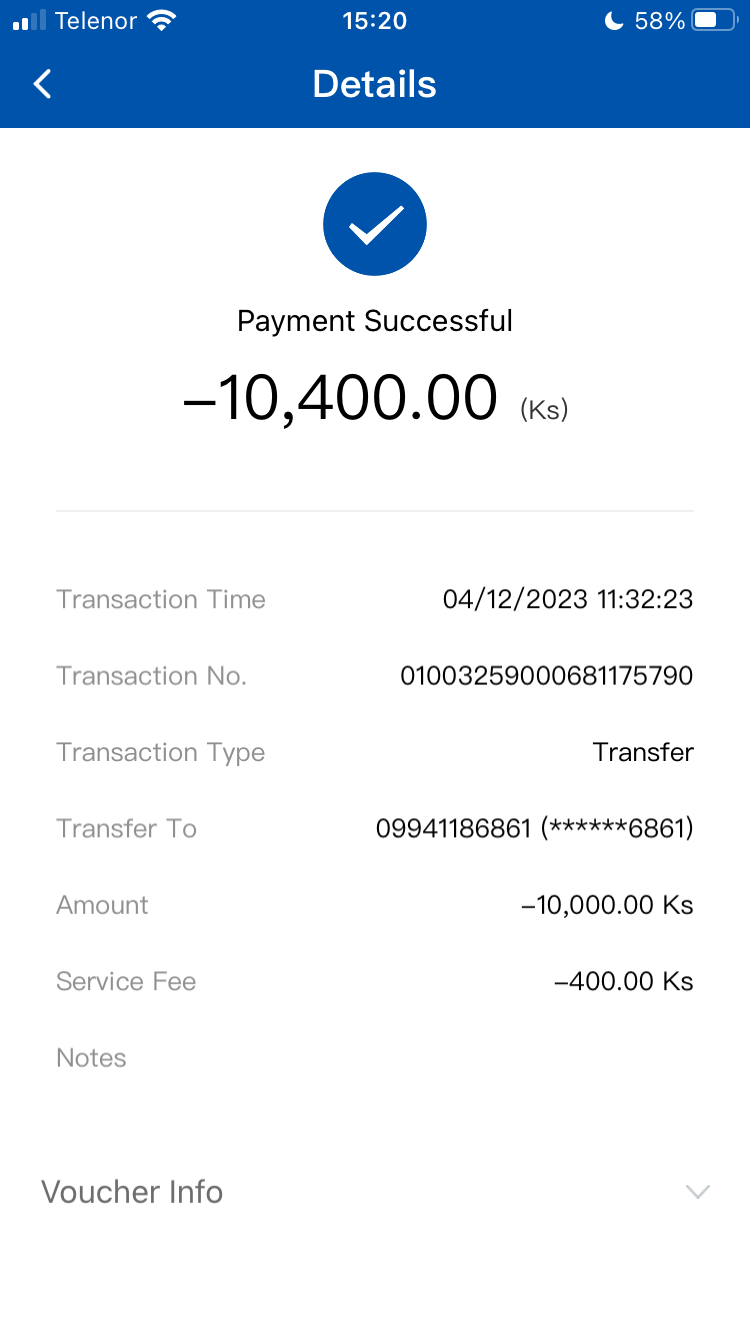Tap the Telenor carrier label
This screenshot has height=1334, width=750.
pos(96,21)
